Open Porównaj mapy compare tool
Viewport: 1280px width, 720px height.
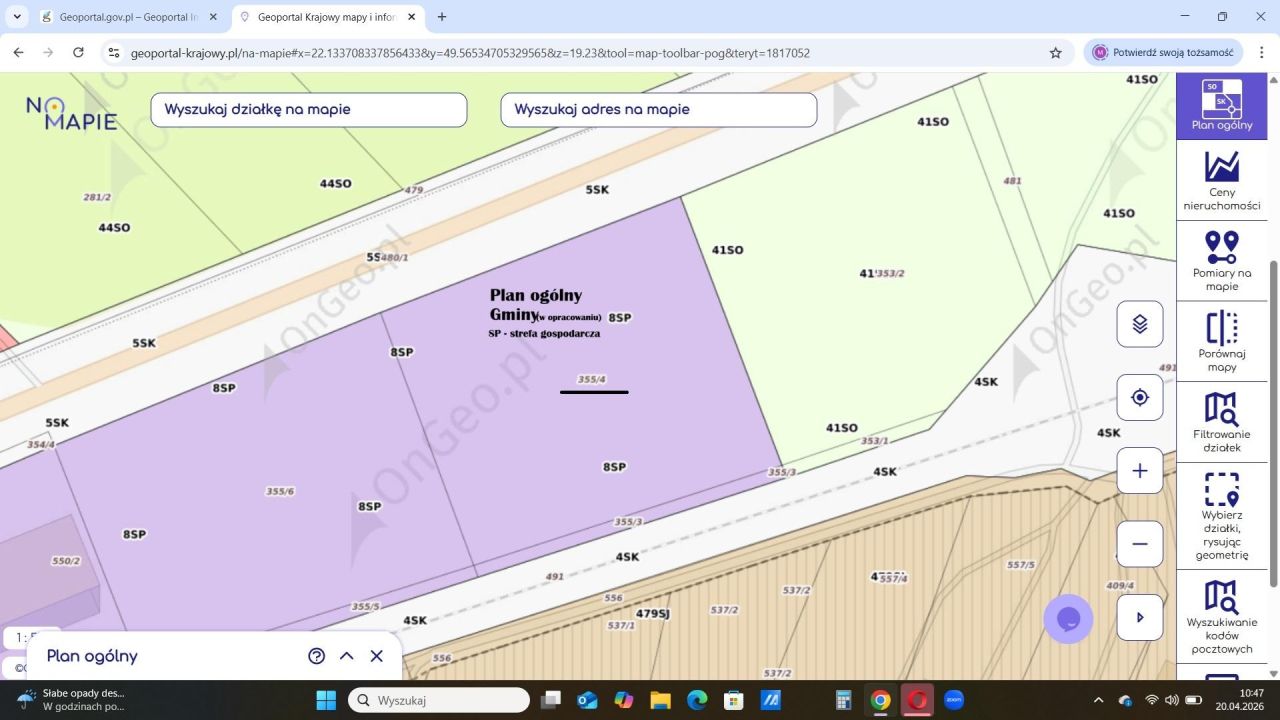click(1221, 342)
